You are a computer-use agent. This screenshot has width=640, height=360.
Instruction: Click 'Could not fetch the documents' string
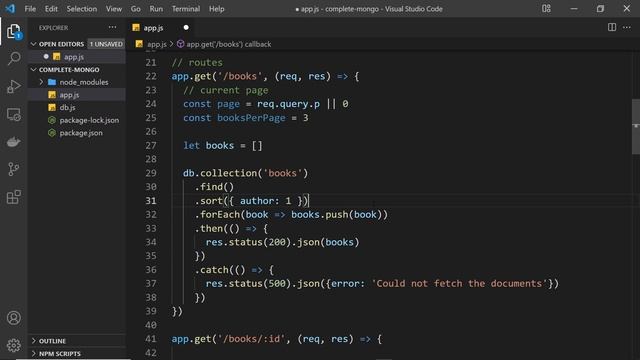pos(459,284)
